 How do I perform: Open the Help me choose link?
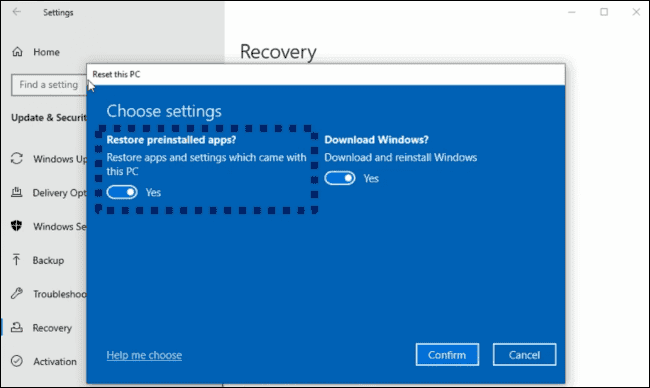point(144,355)
